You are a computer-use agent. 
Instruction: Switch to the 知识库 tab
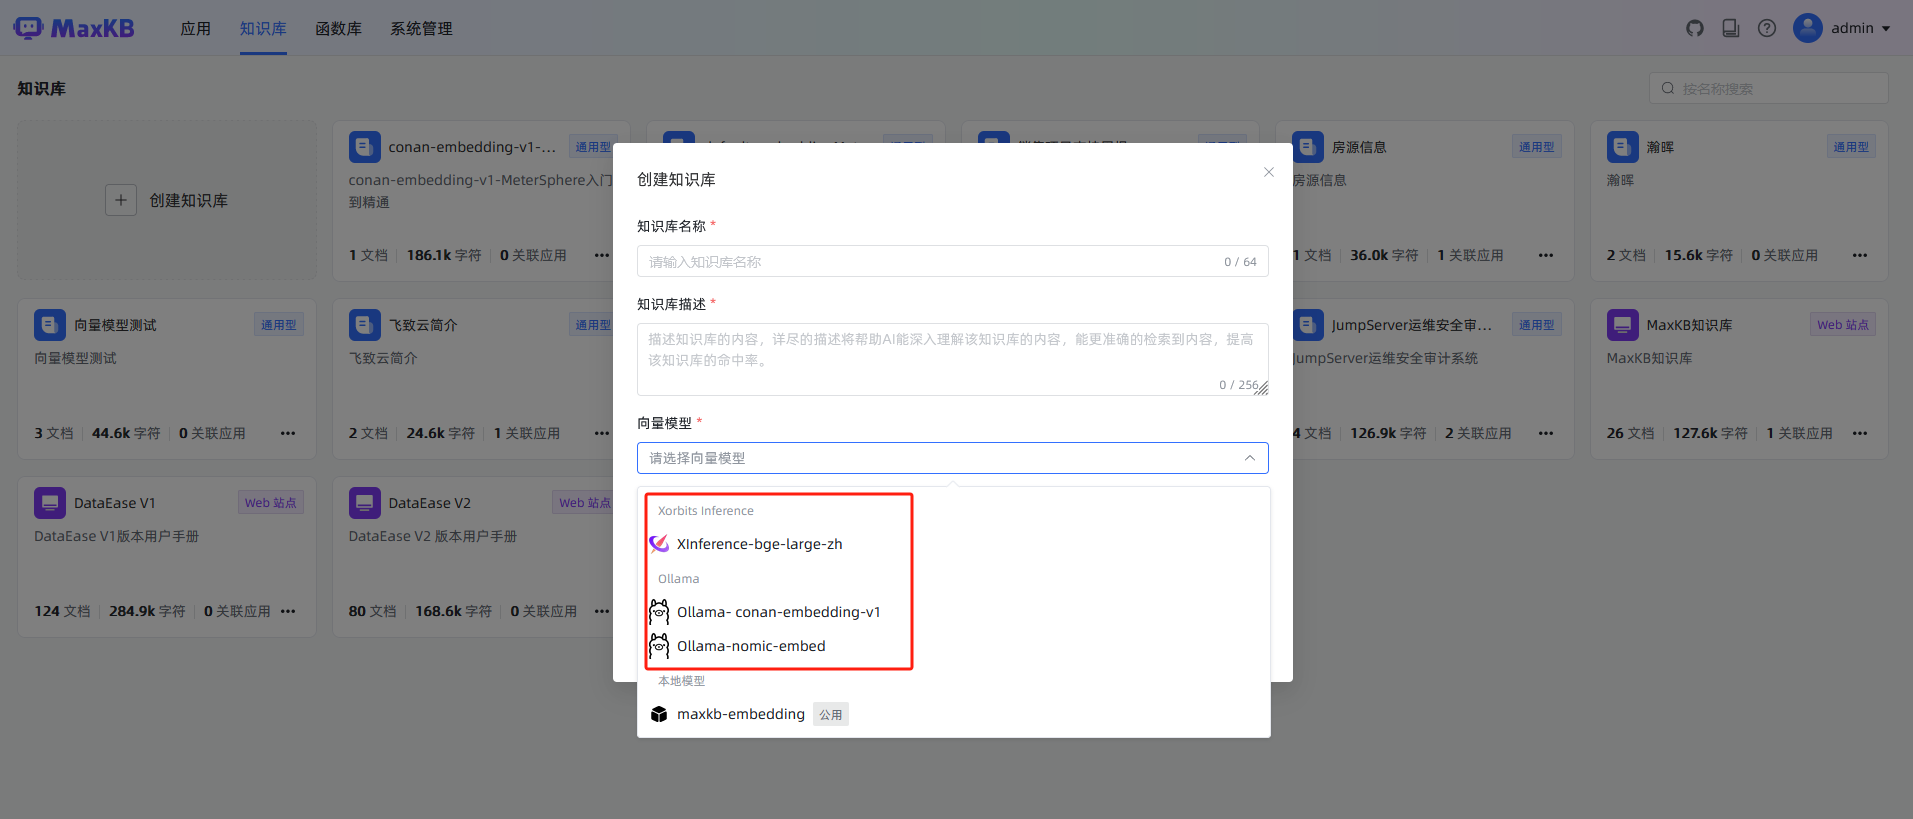(263, 29)
